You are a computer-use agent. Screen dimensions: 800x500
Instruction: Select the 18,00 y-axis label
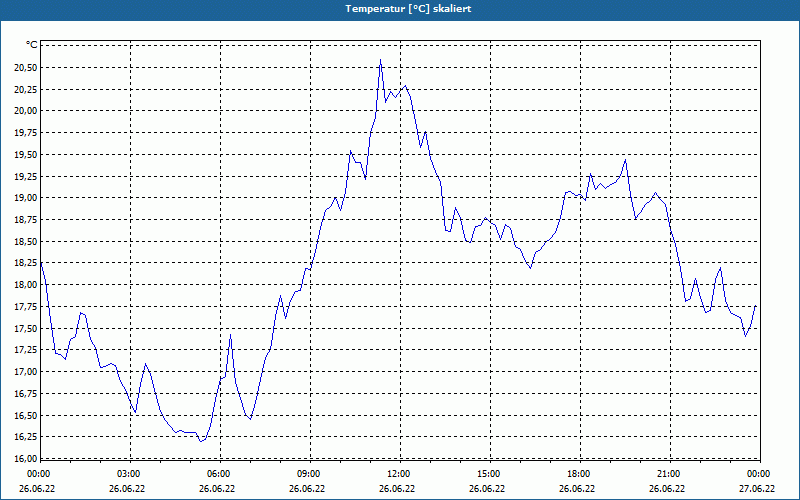pyautogui.click(x=26, y=285)
